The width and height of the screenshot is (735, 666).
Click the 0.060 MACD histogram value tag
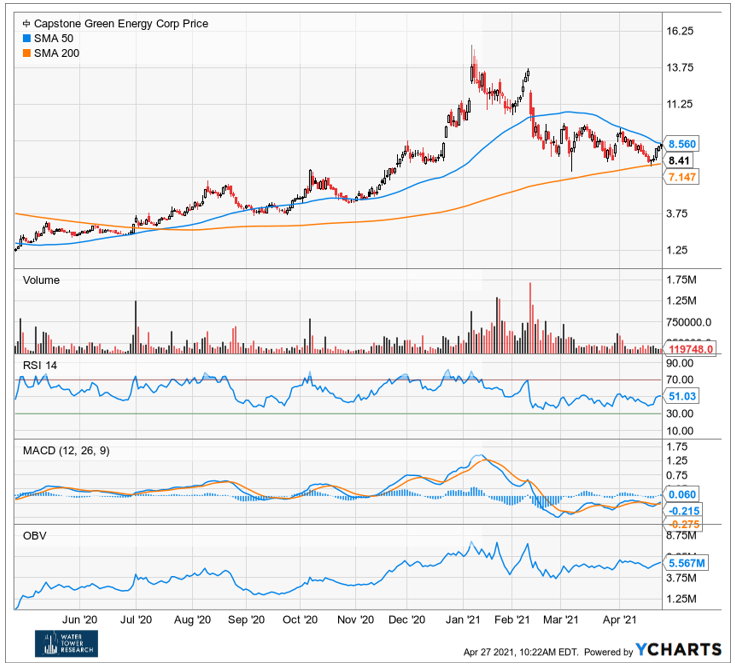click(682, 494)
